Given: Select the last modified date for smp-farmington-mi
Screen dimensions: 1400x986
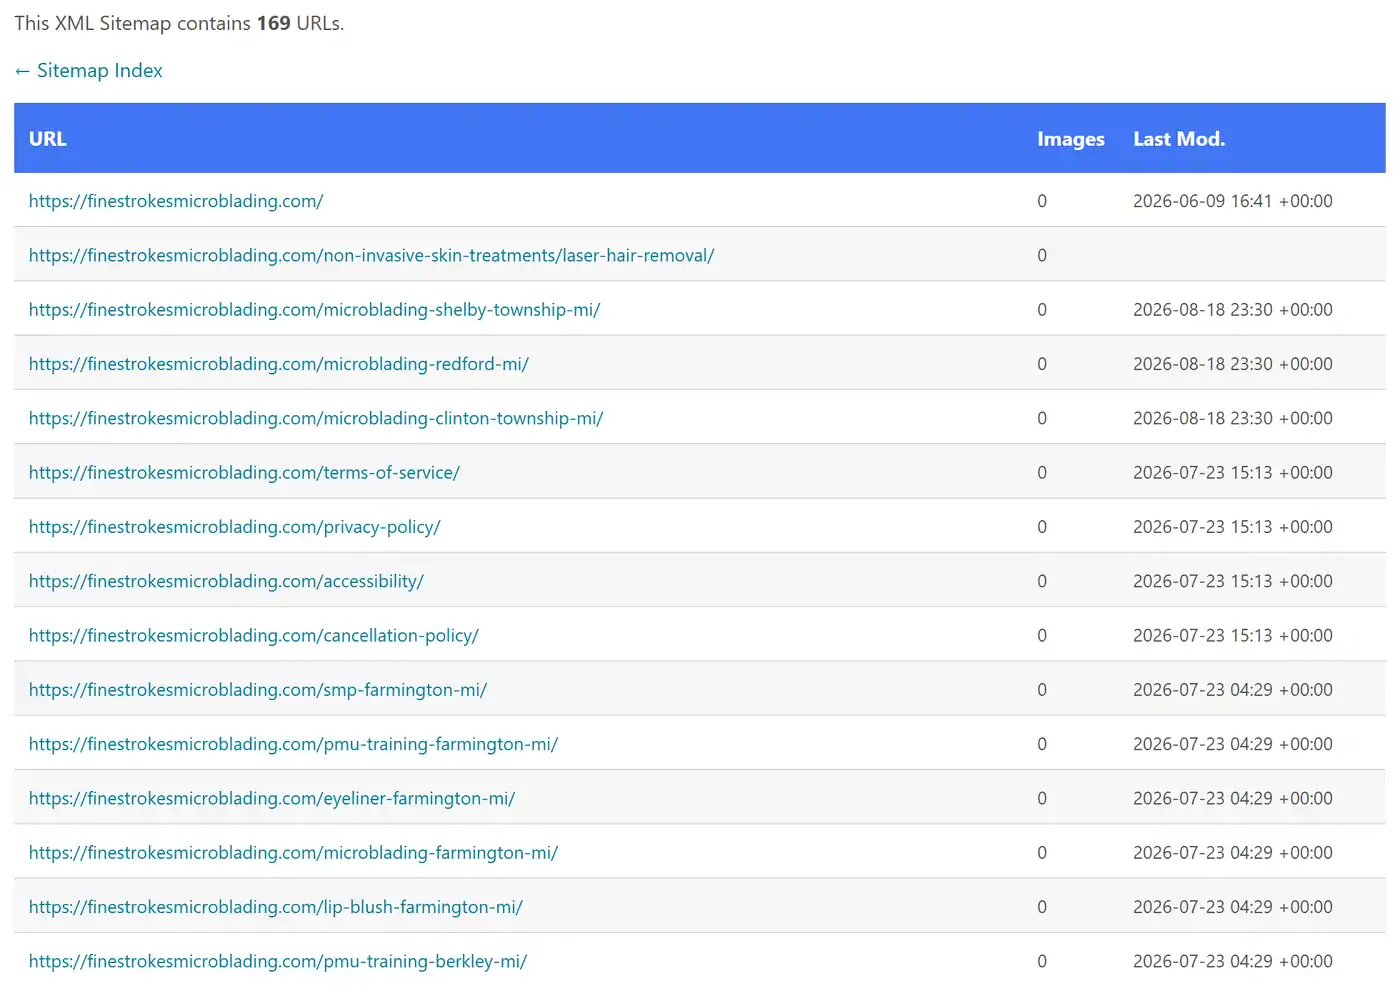Looking at the screenshot, I should point(1233,690).
